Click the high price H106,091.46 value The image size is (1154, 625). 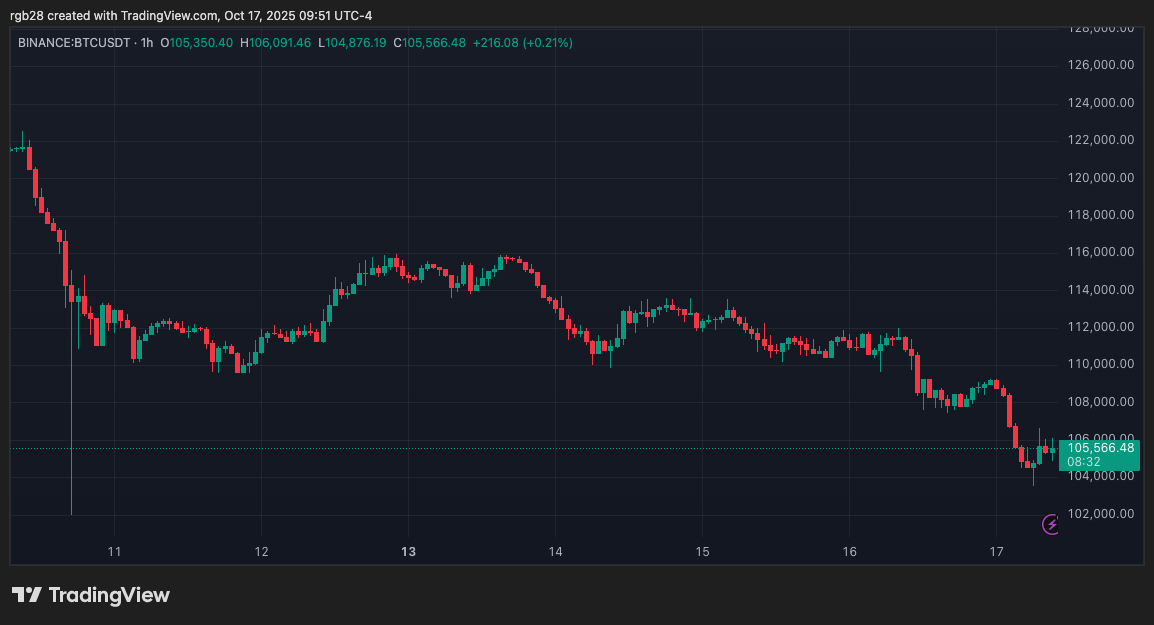click(x=275, y=43)
